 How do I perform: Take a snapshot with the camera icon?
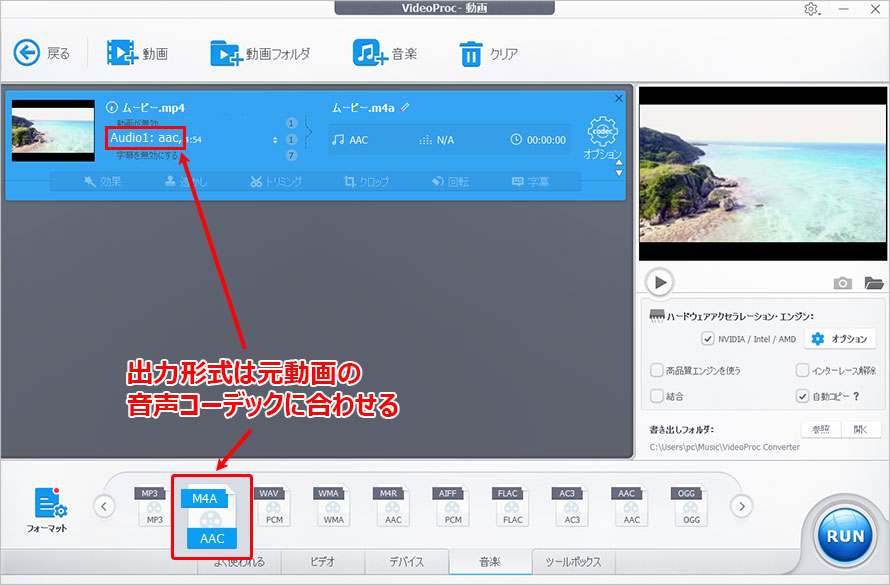click(842, 283)
